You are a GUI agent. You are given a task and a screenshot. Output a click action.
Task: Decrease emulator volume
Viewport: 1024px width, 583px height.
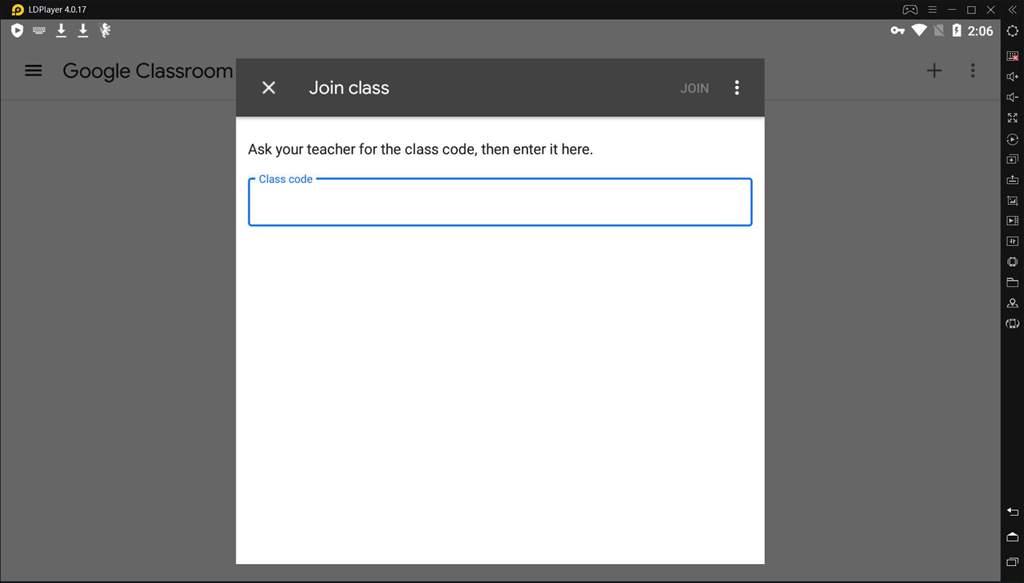click(x=1012, y=97)
